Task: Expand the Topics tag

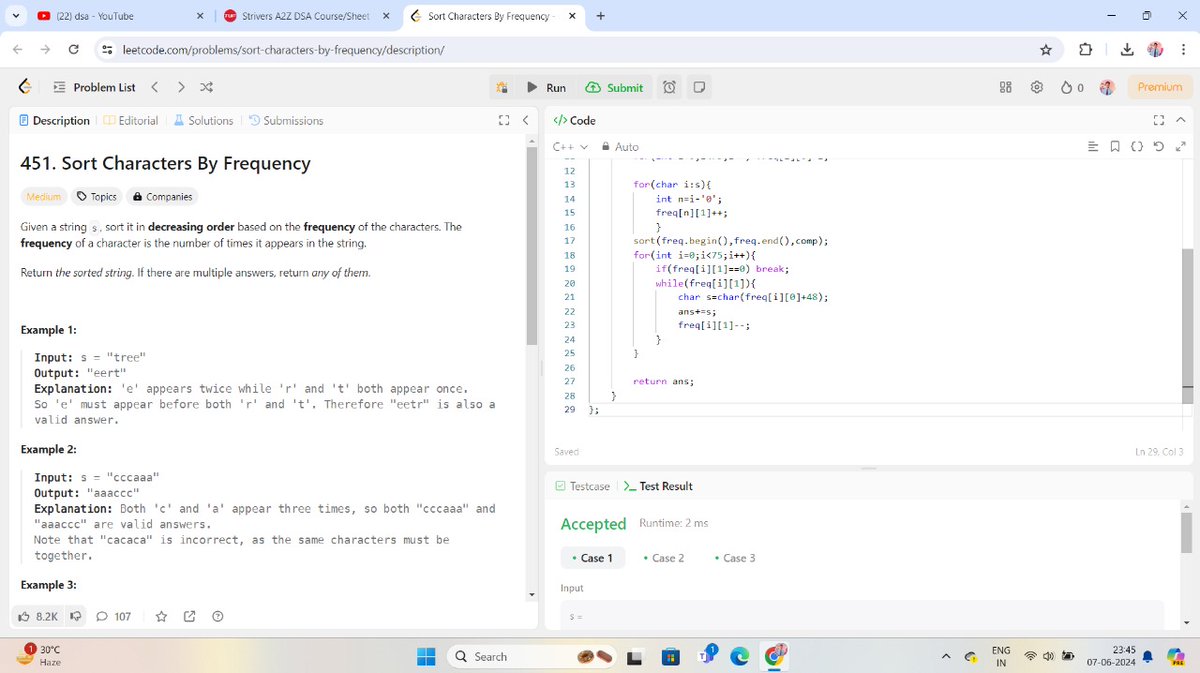Action: pyautogui.click(x=98, y=197)
